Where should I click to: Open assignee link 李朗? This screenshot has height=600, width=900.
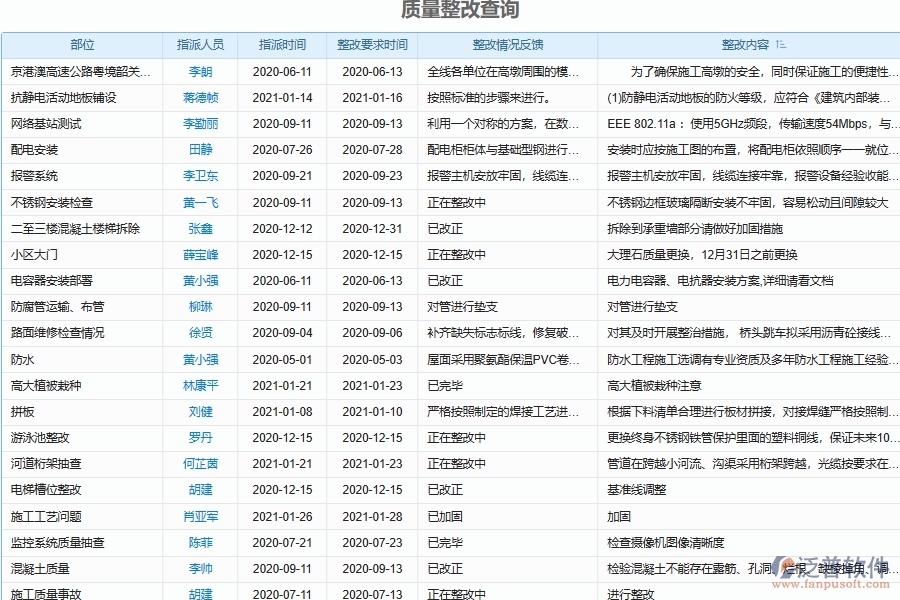click(199, 70)
